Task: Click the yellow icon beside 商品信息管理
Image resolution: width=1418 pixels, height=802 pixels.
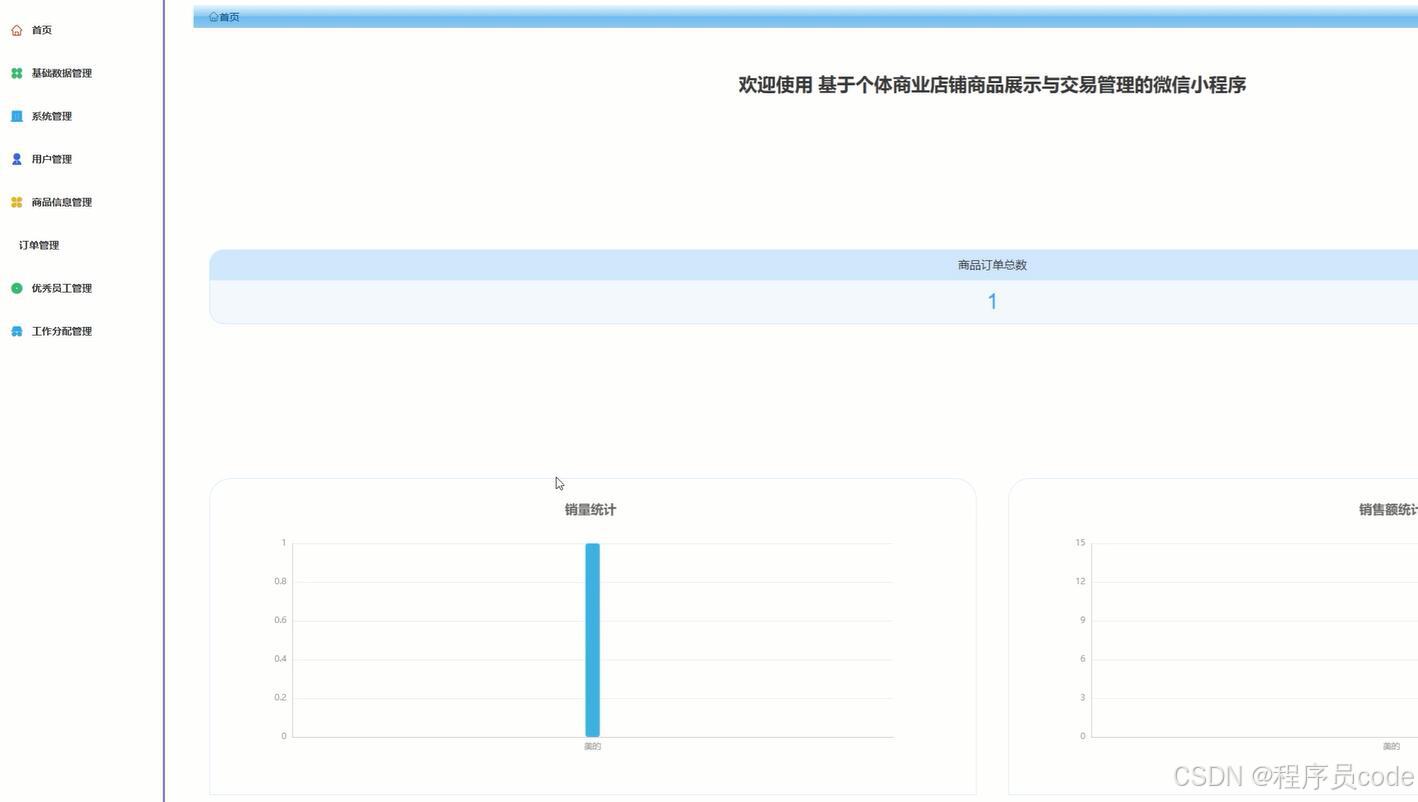Action: tap(16, 202)
